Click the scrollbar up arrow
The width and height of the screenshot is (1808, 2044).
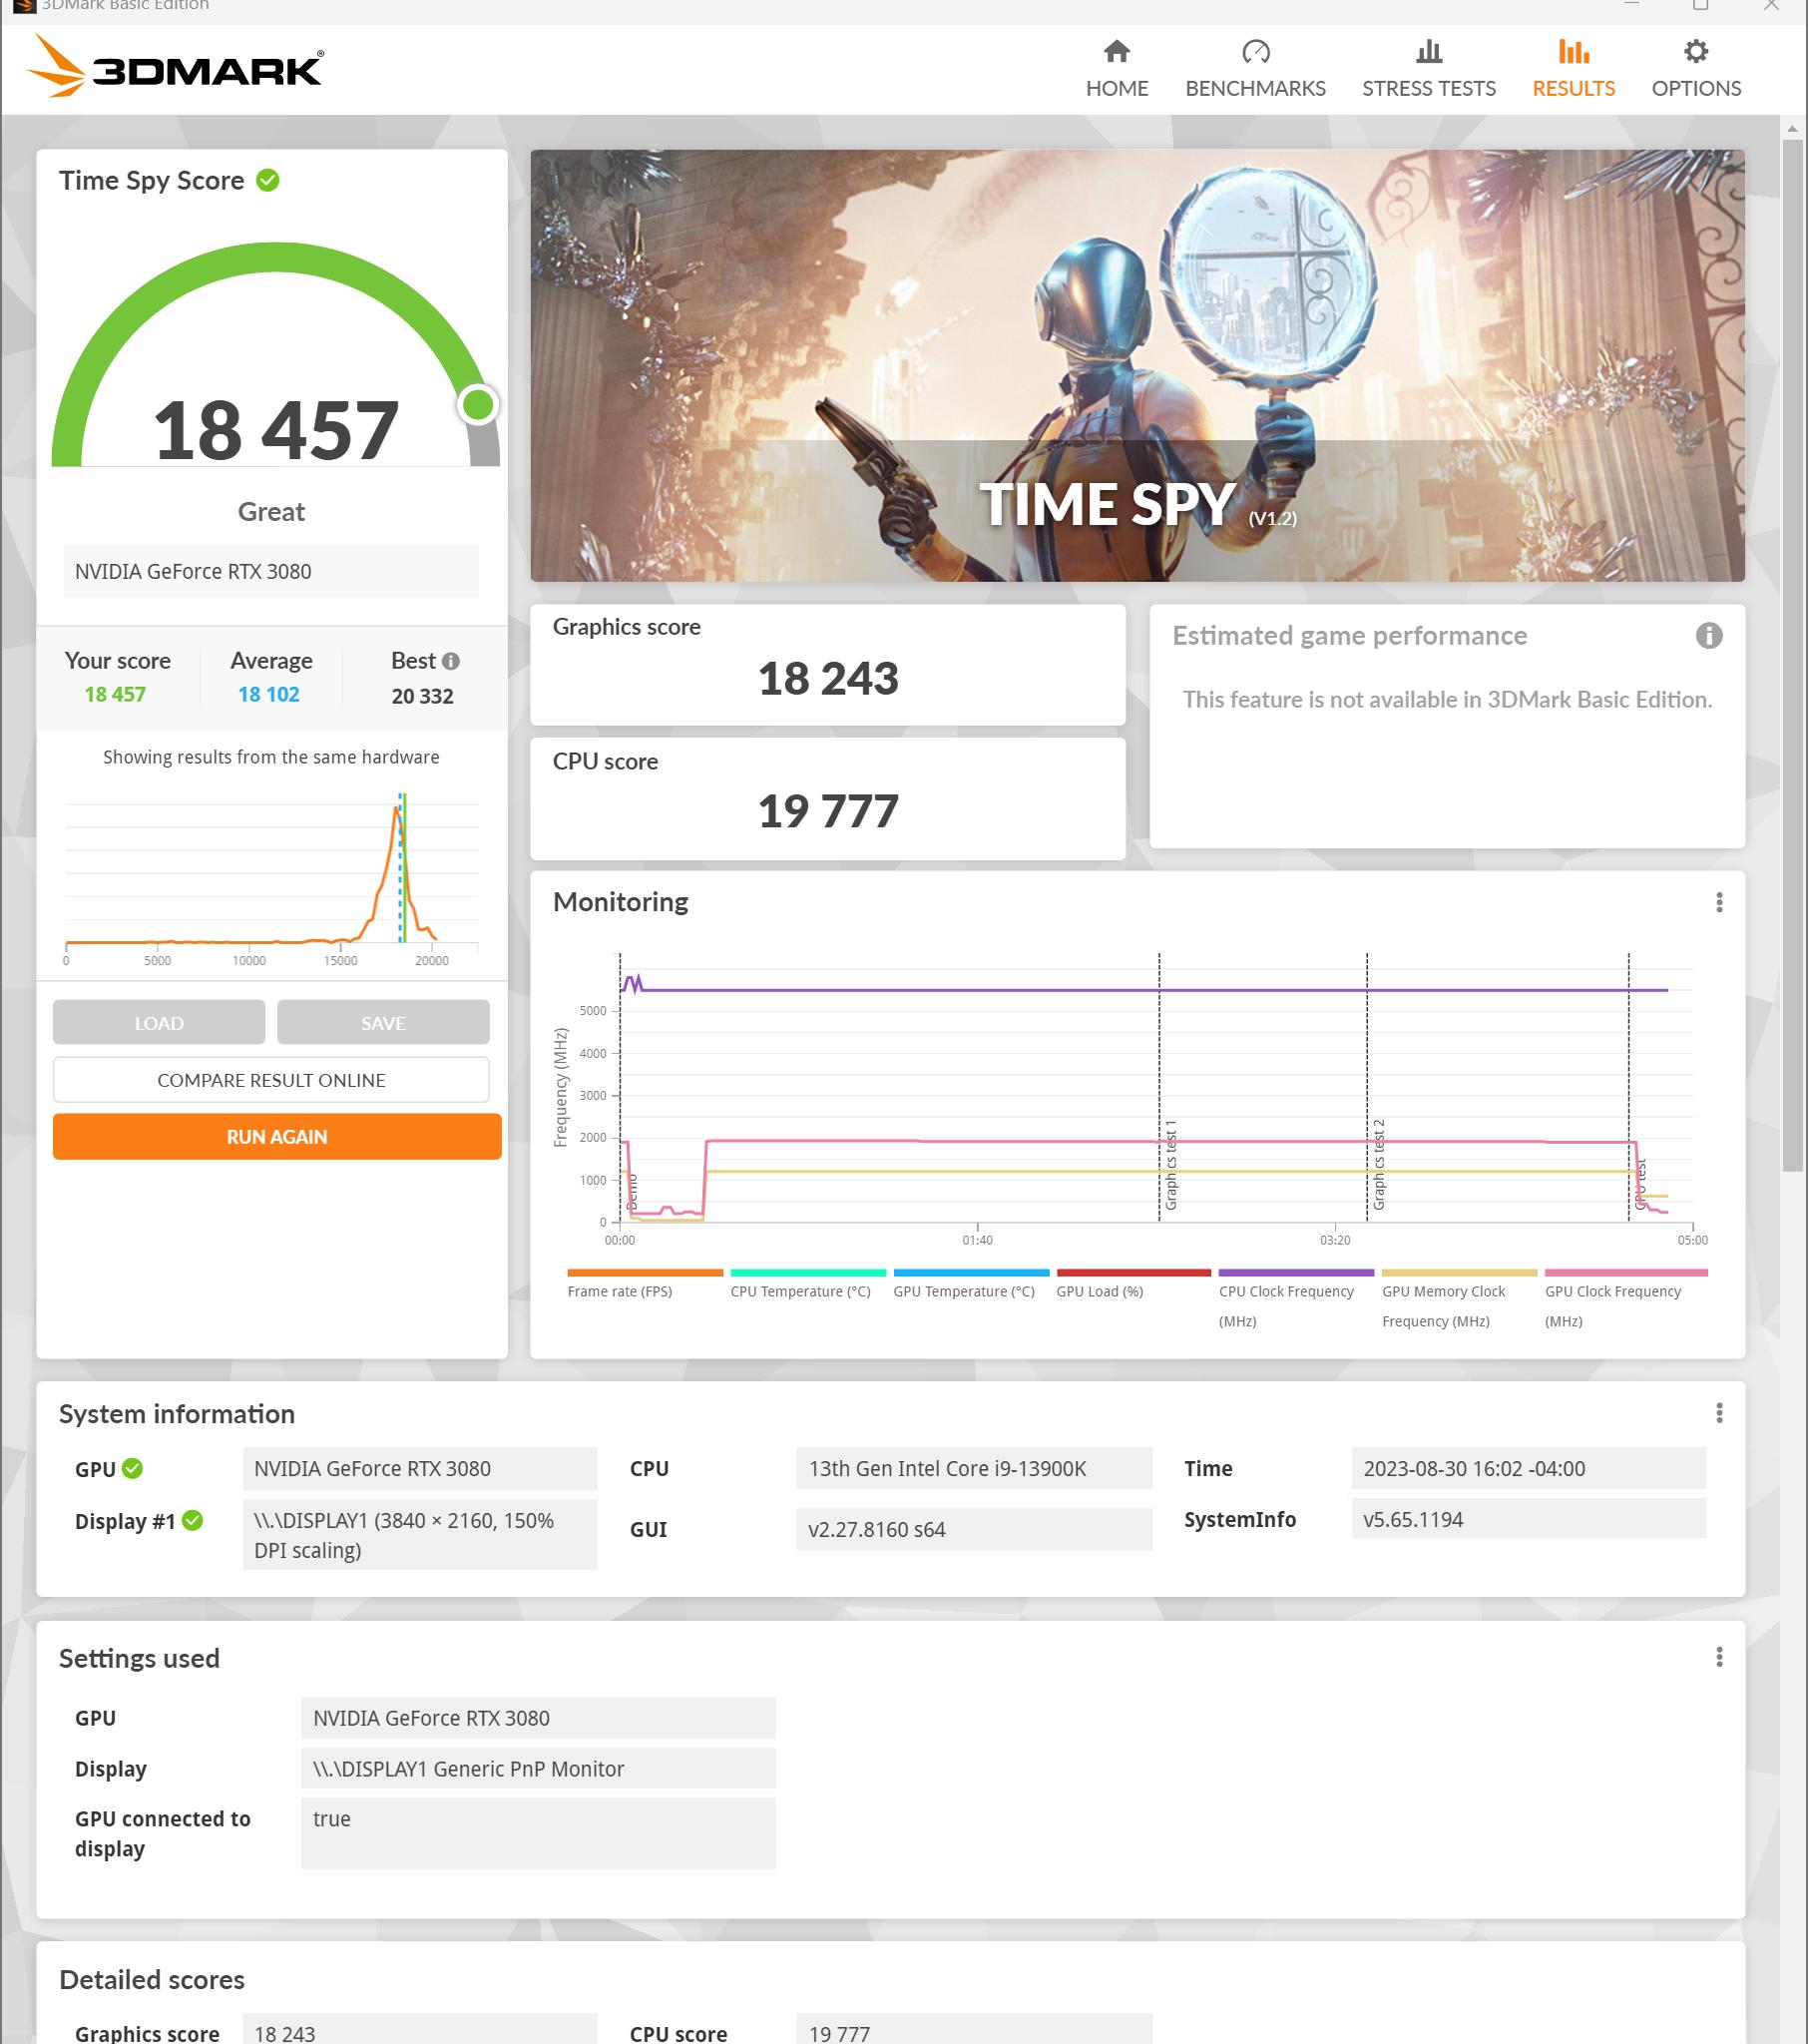(x=1792, y=128)
